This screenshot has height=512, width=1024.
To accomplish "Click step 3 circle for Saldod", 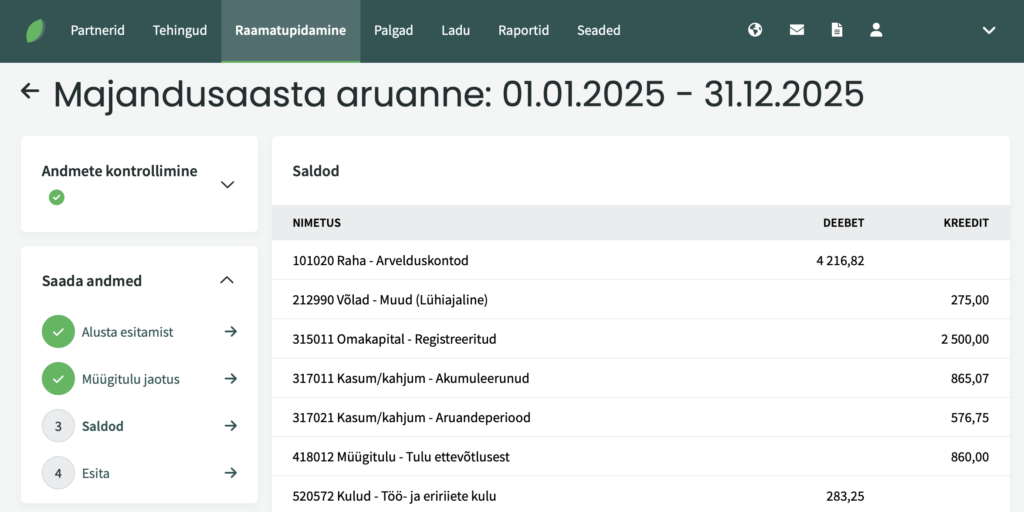I will tap(58, 426).
